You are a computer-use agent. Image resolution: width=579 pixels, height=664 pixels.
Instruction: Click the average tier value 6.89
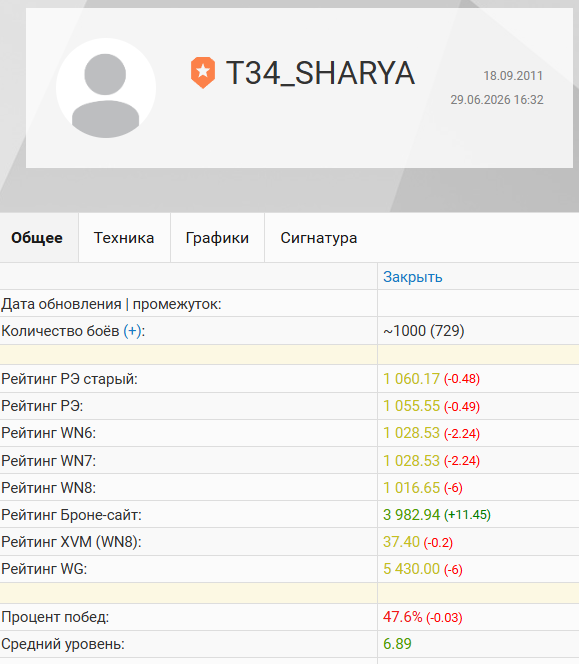point(397,644)
